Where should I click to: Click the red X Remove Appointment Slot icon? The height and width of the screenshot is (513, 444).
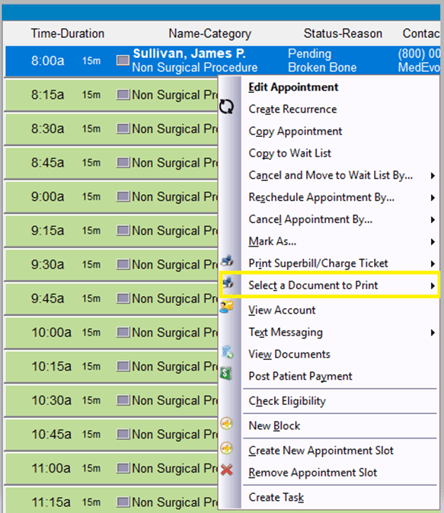[x=227, y=470]
